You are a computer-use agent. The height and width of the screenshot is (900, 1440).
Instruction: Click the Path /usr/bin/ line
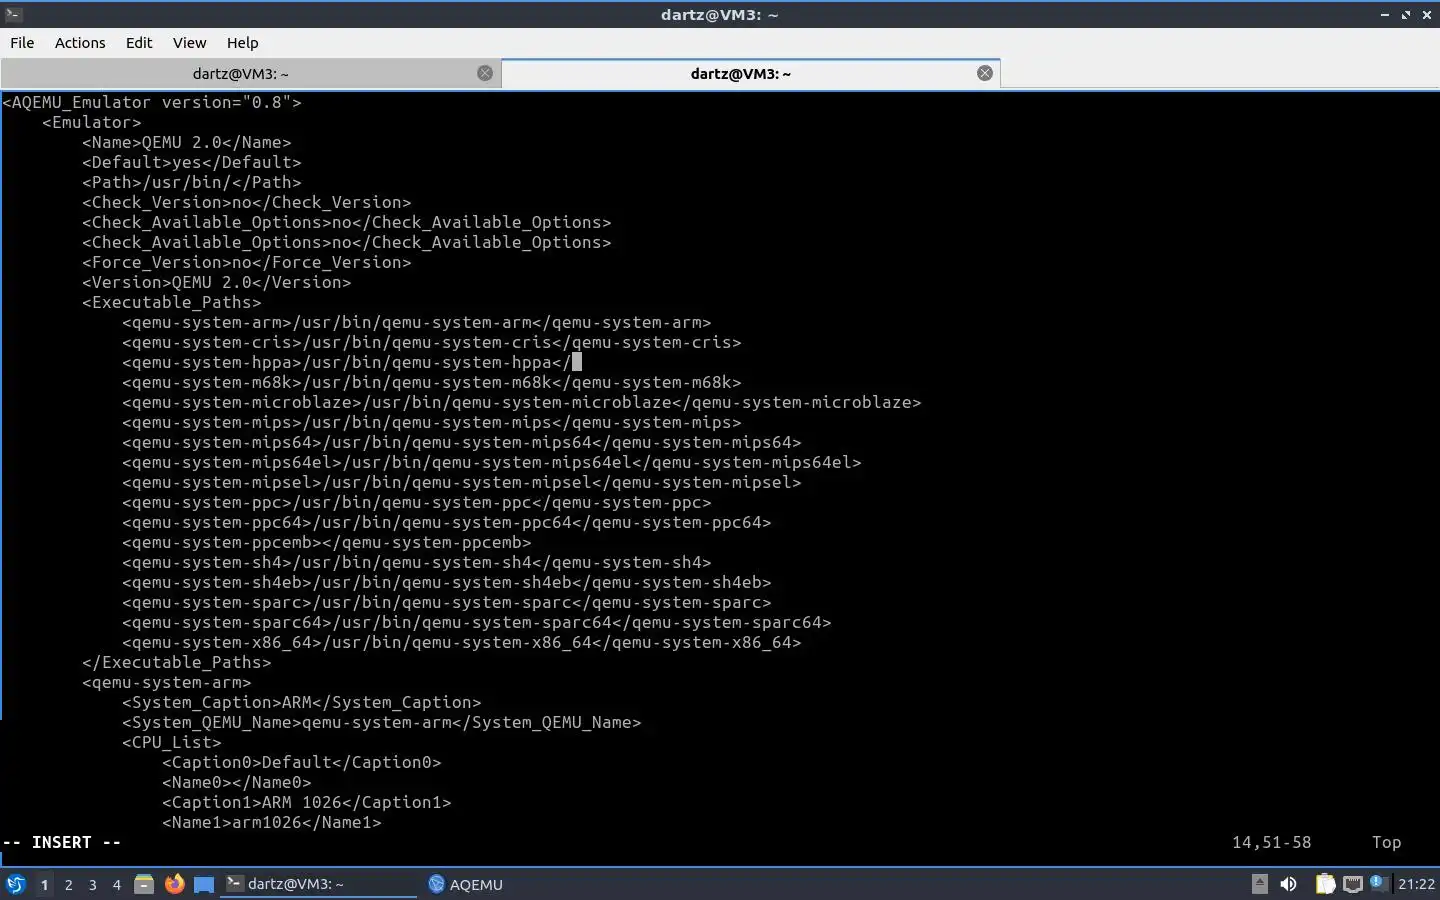192,182
